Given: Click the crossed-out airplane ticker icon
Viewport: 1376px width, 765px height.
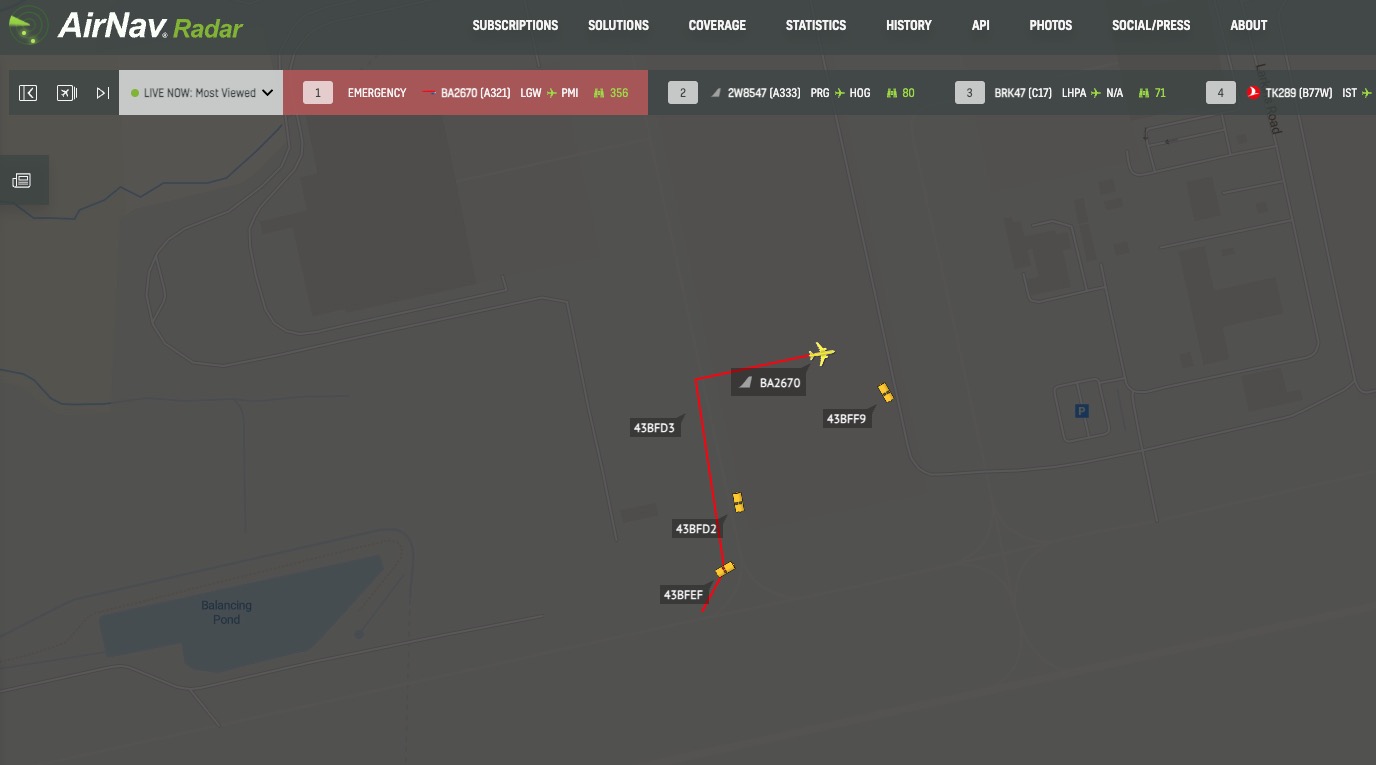Looking at the screenshot, I should tap(66, 93).
